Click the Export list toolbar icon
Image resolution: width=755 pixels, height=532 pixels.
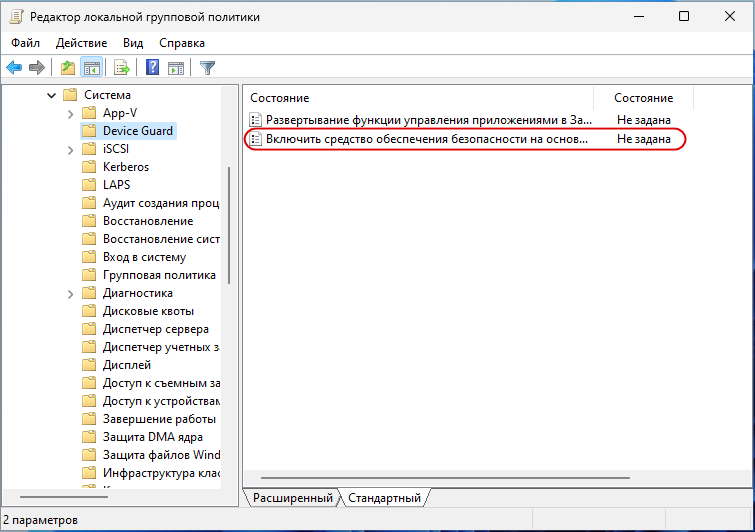click(121, 67)
